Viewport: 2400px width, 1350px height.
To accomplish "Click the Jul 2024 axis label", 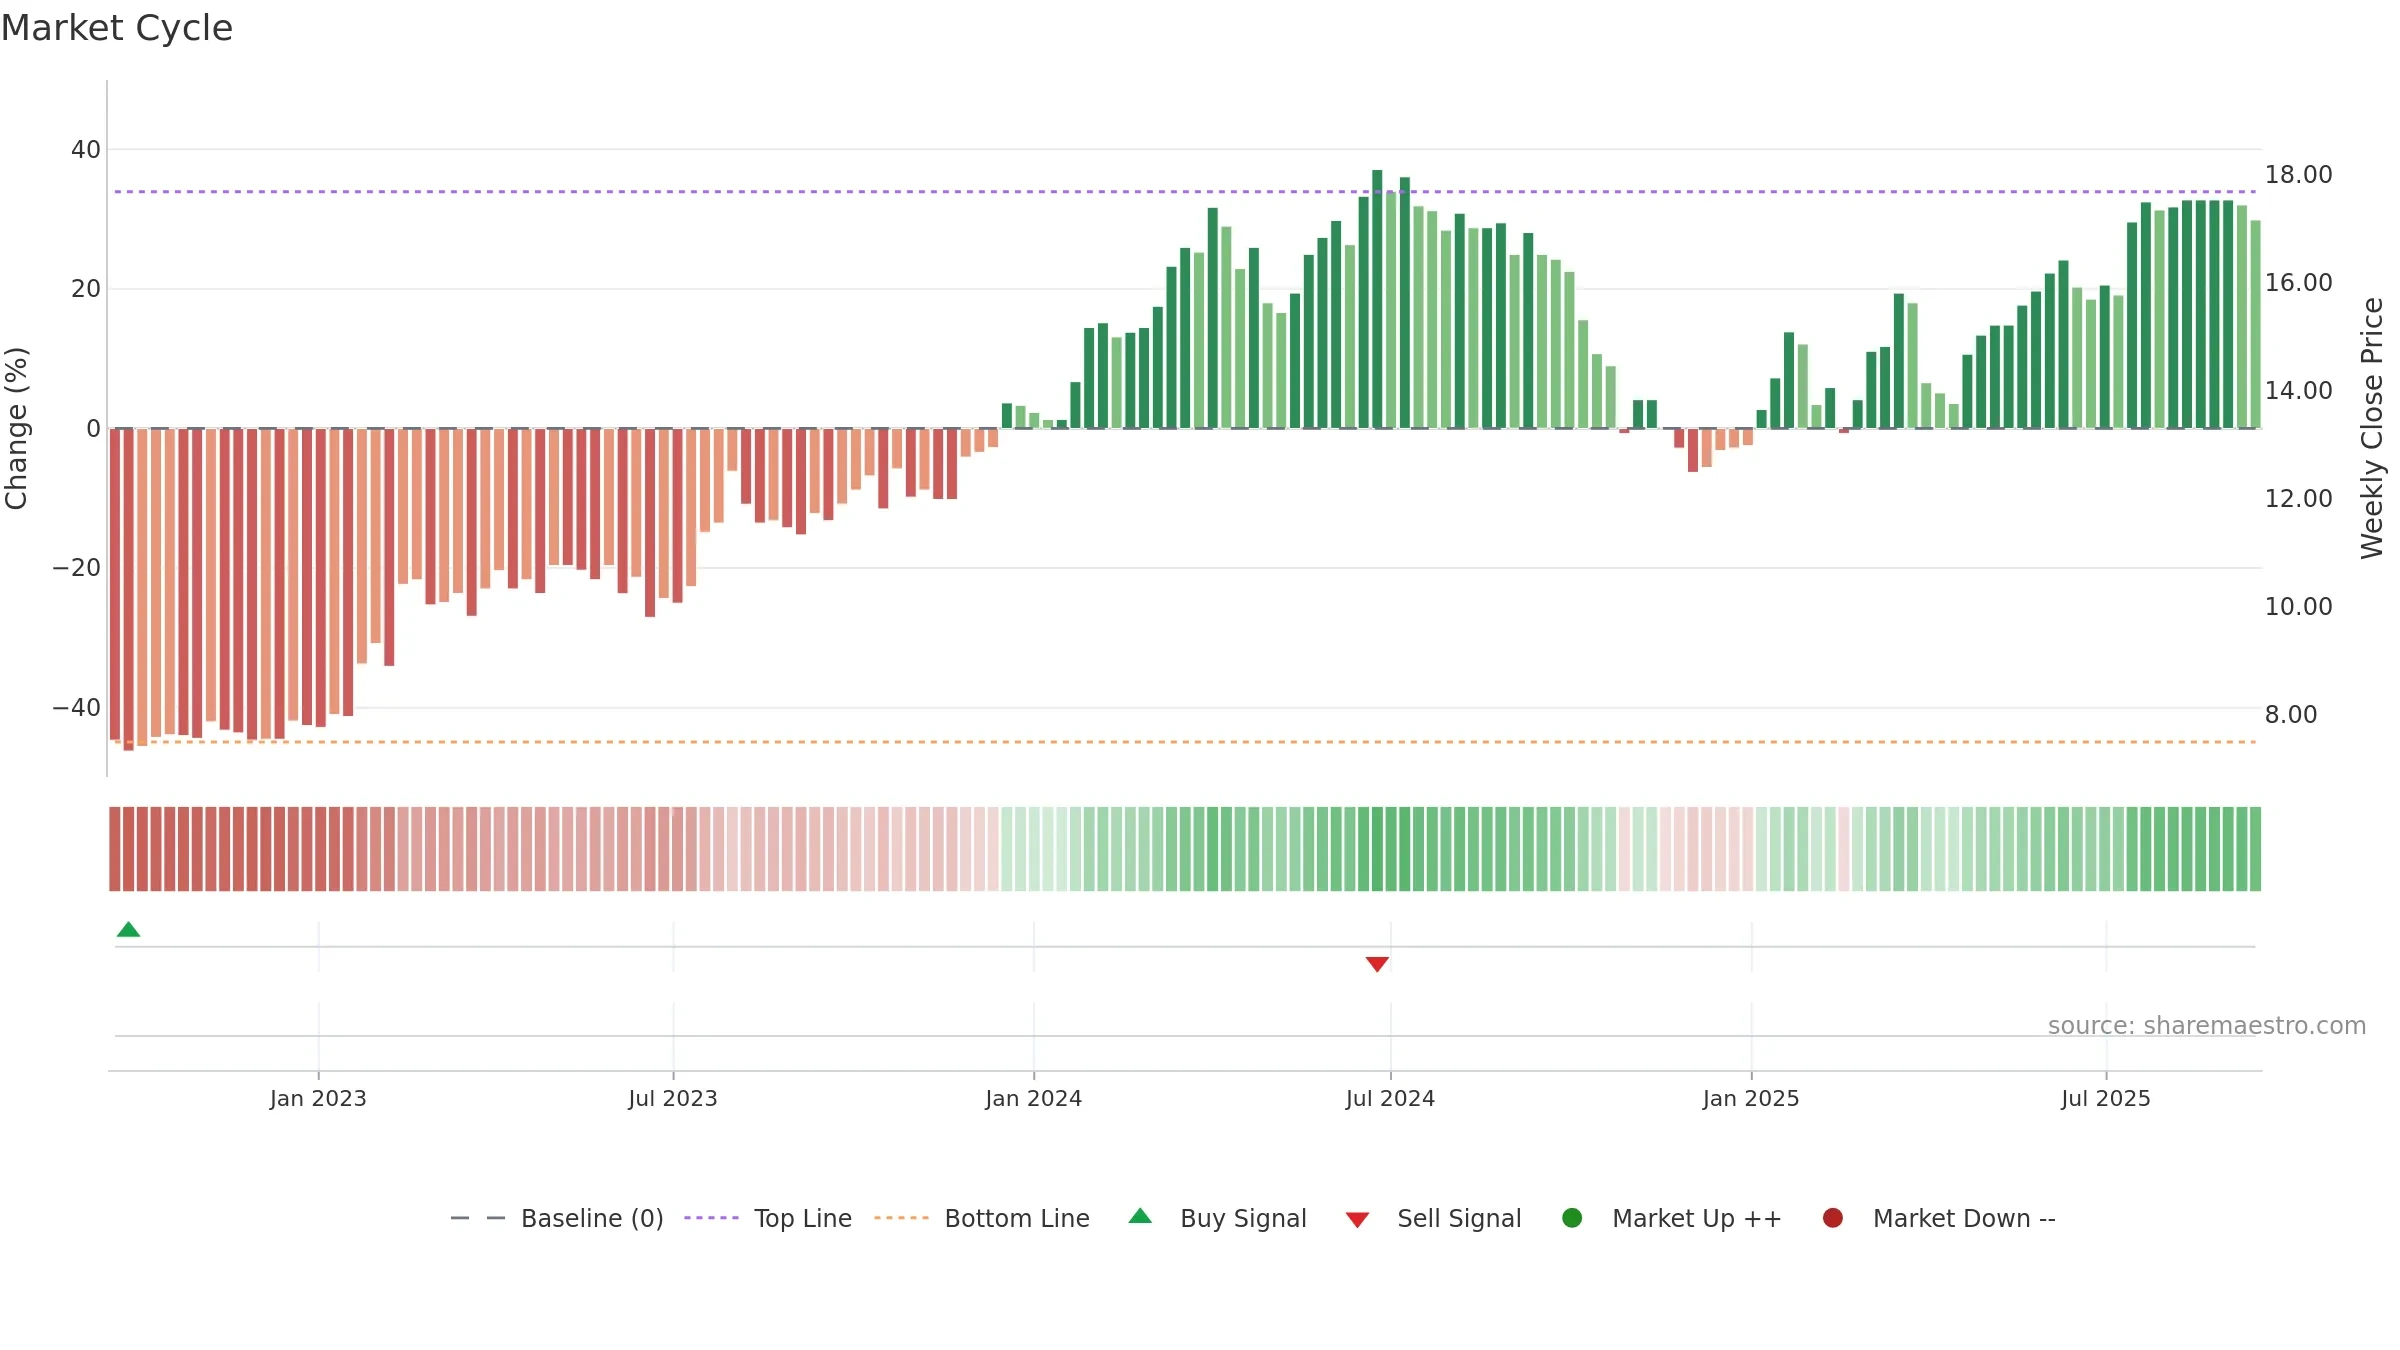I will click(1390, 1098).
